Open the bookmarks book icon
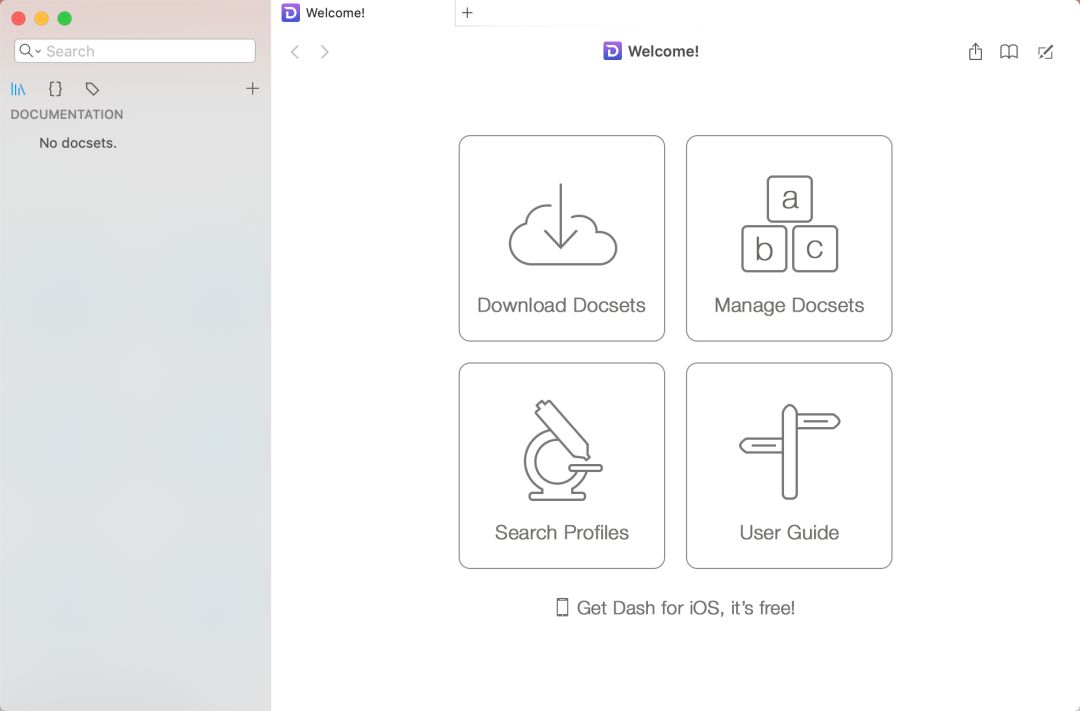Viewport: 1080px width, 711px height. coord(1009,52)
